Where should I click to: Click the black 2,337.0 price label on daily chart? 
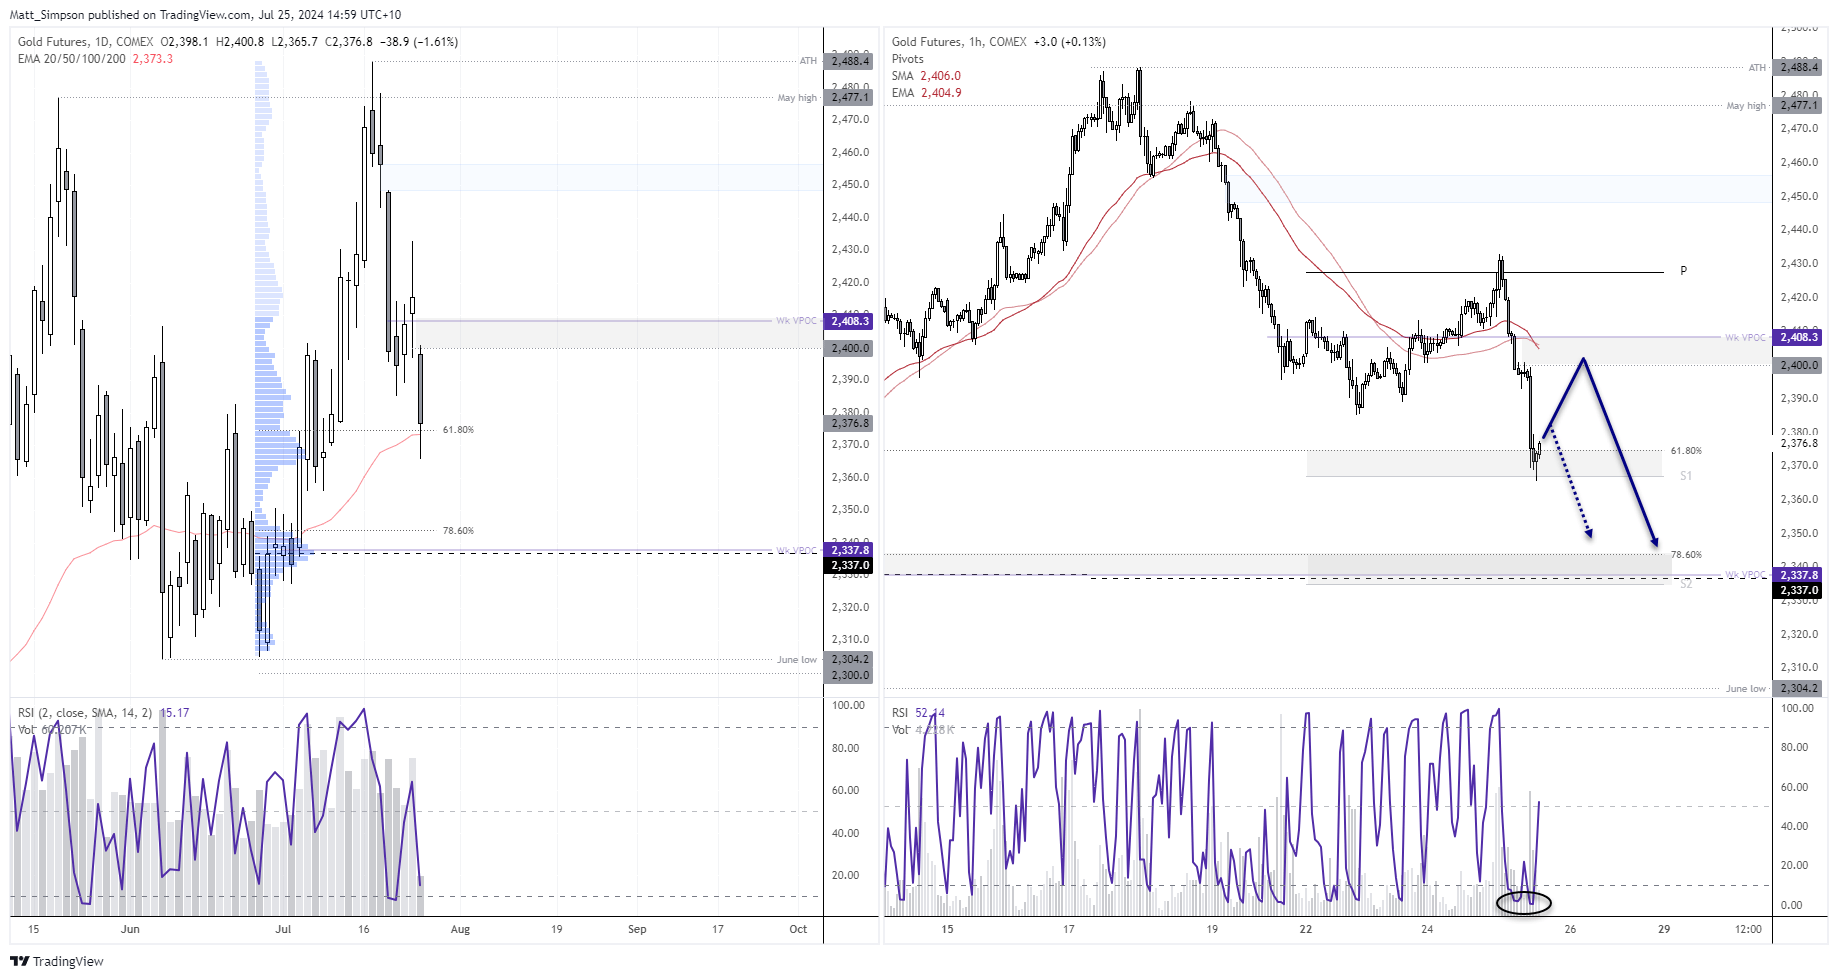pos(850,565)
